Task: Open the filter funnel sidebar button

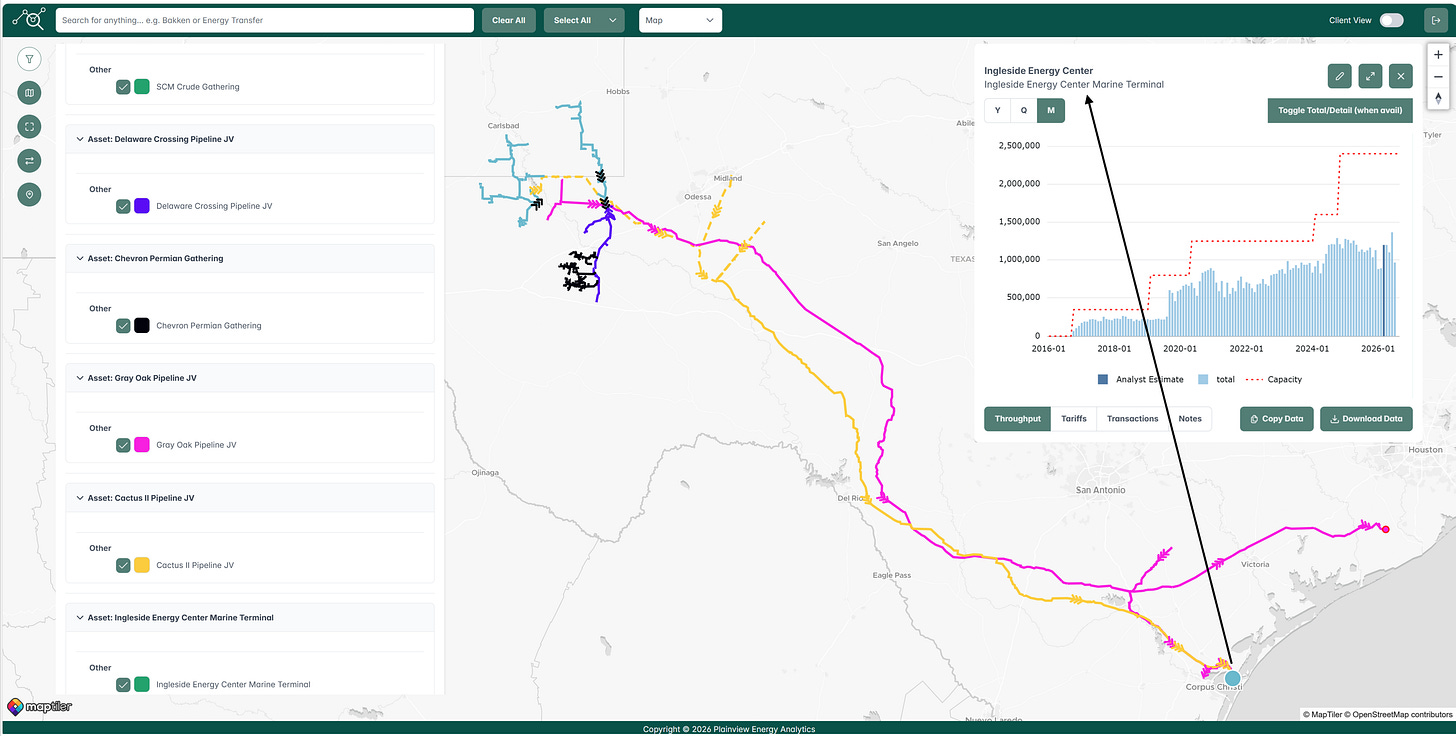Action: (30, 59)
